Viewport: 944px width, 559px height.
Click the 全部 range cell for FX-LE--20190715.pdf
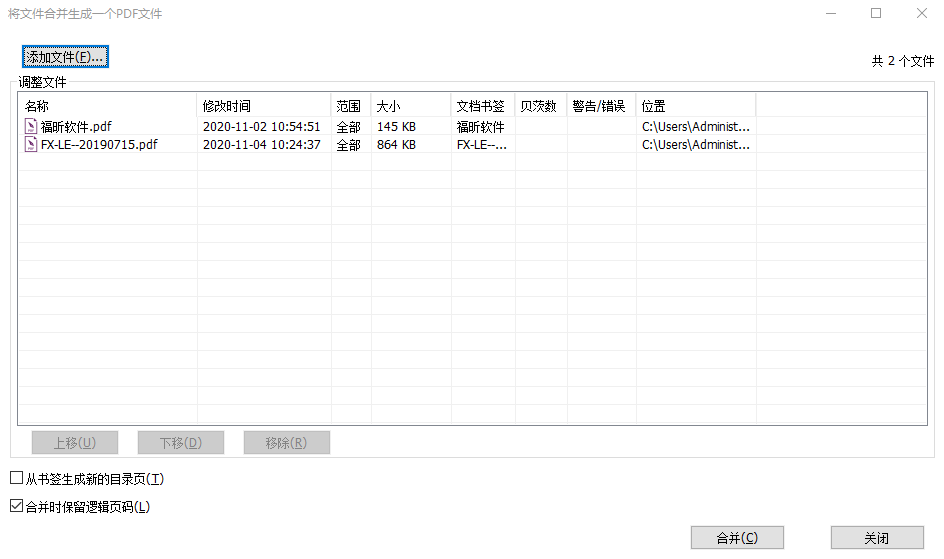click(349, 145)
